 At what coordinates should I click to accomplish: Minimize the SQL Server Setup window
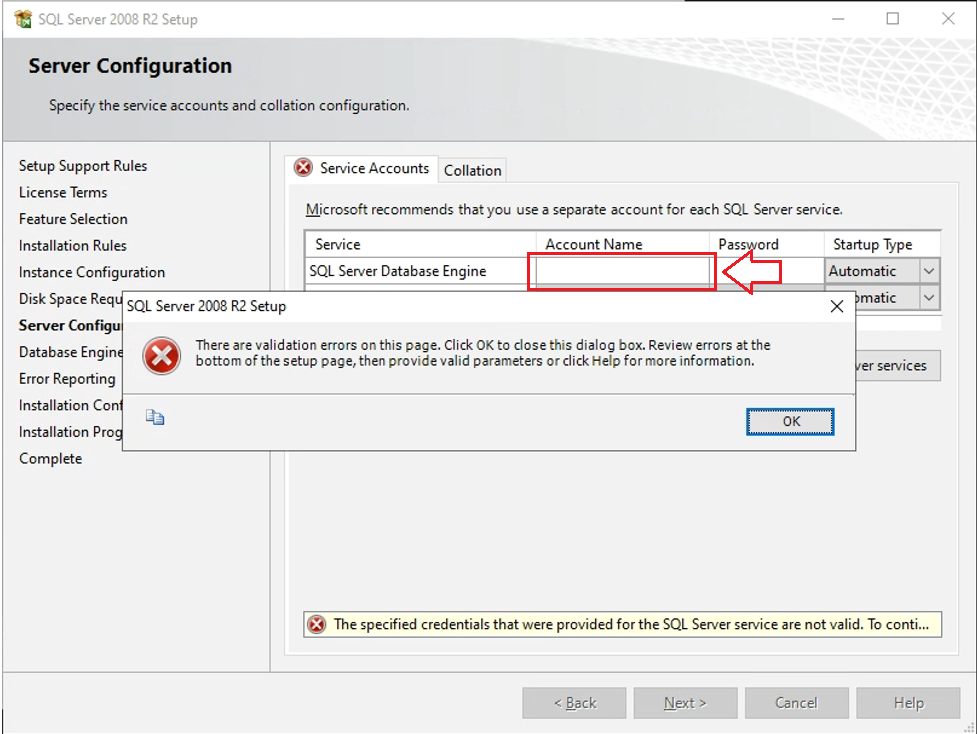coord(838,19)
